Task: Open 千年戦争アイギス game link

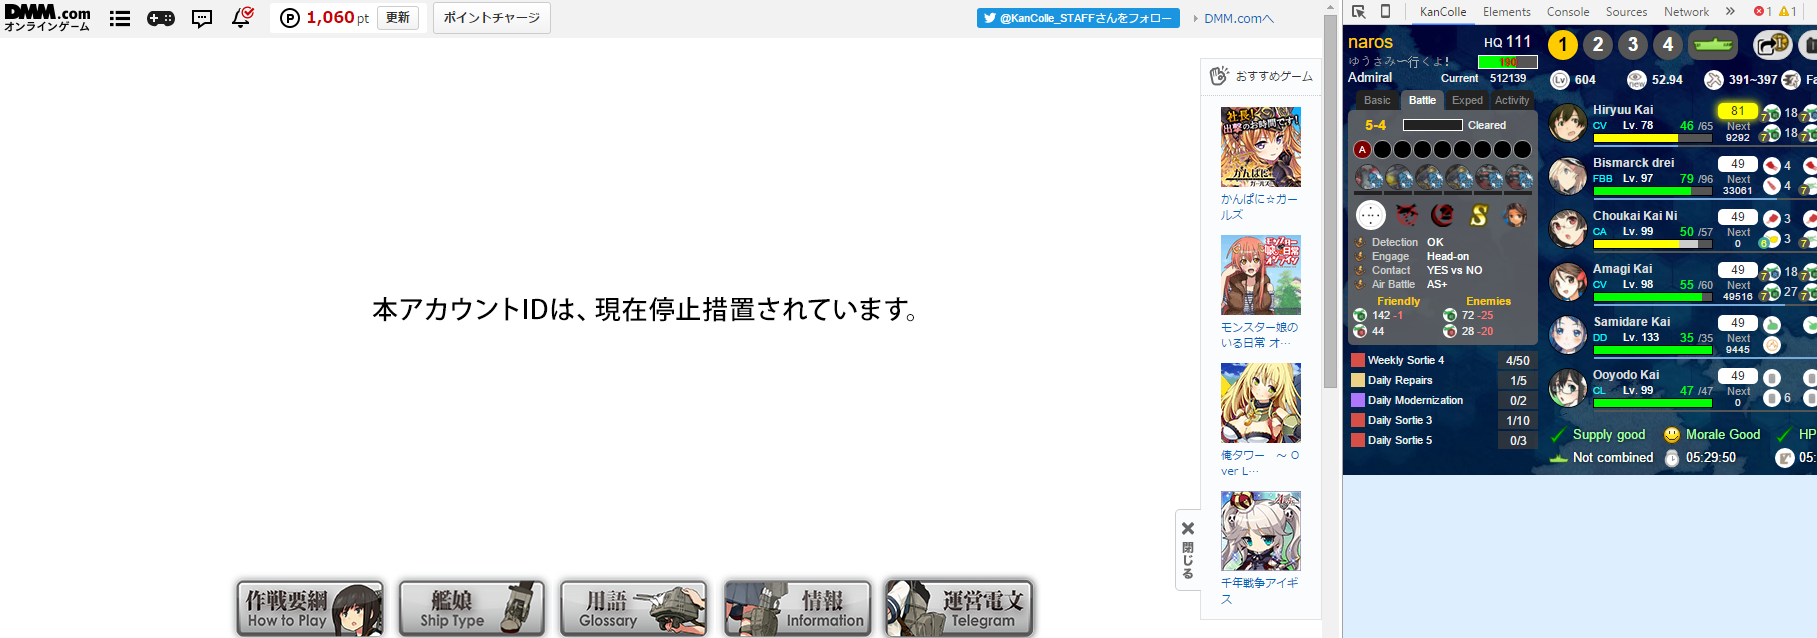Action: click(x=1259, y=591)
